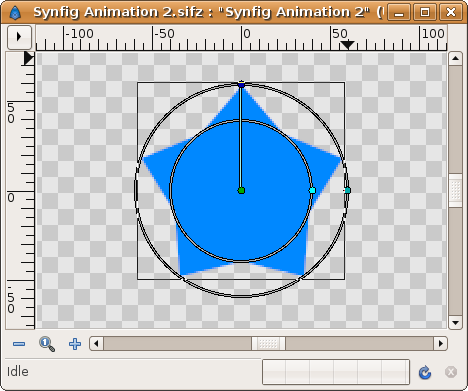Click the vertical scrollbar thumb
This screenshot has width=468, height=391.
point(455,191)
